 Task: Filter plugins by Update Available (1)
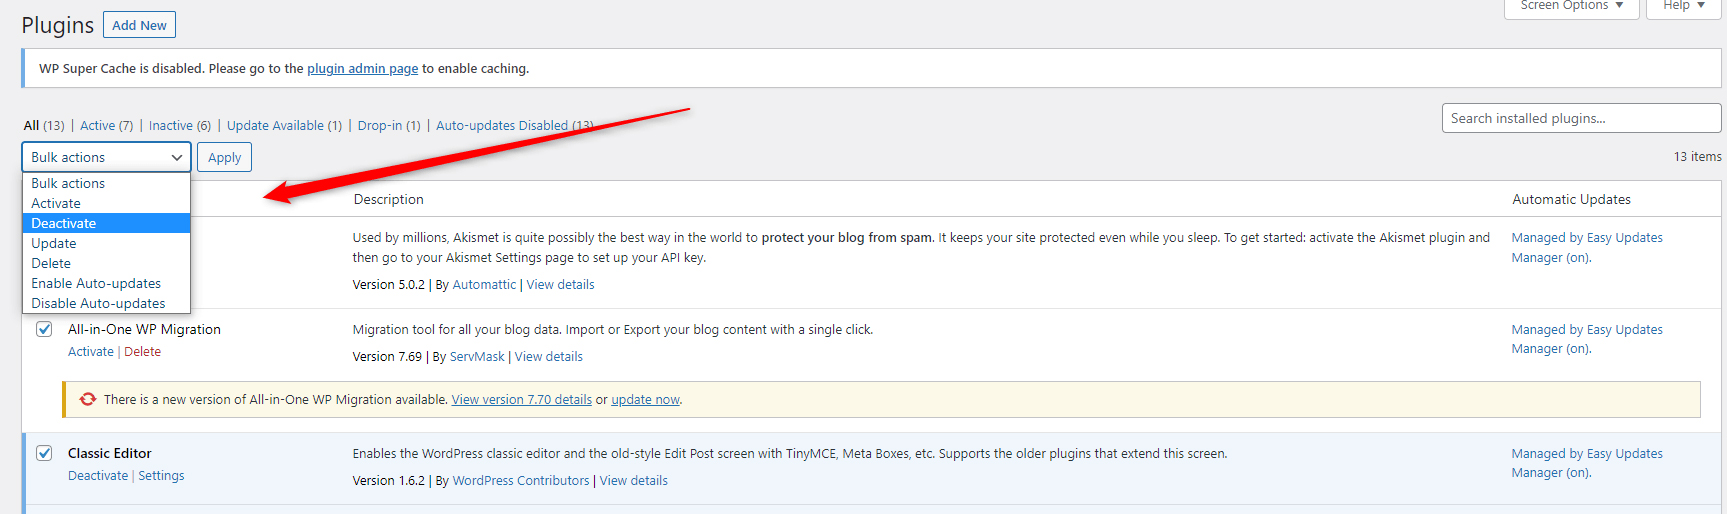tap(284, 125)
